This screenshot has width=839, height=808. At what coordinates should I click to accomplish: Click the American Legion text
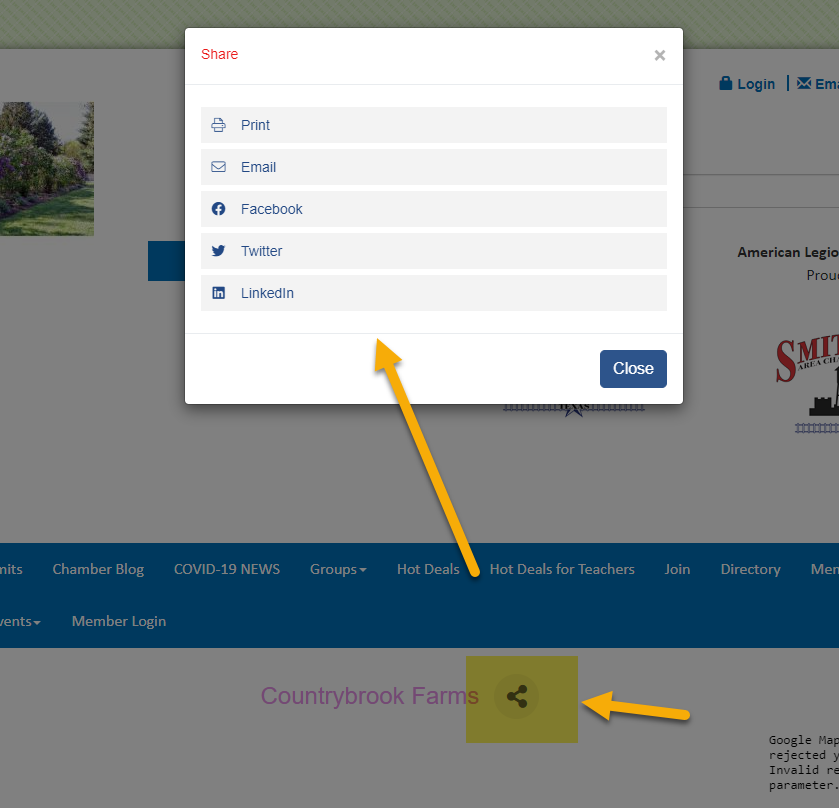(x=788, y=253)
